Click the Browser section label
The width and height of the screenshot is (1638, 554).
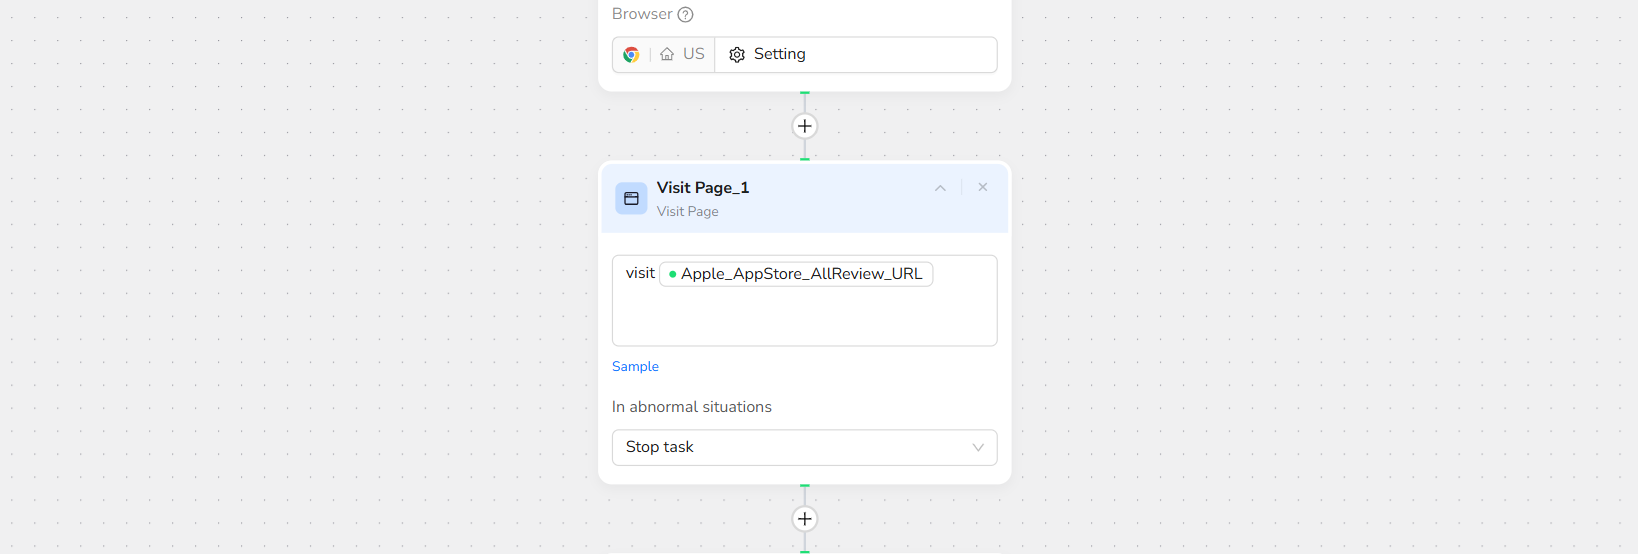click(642, 14)
